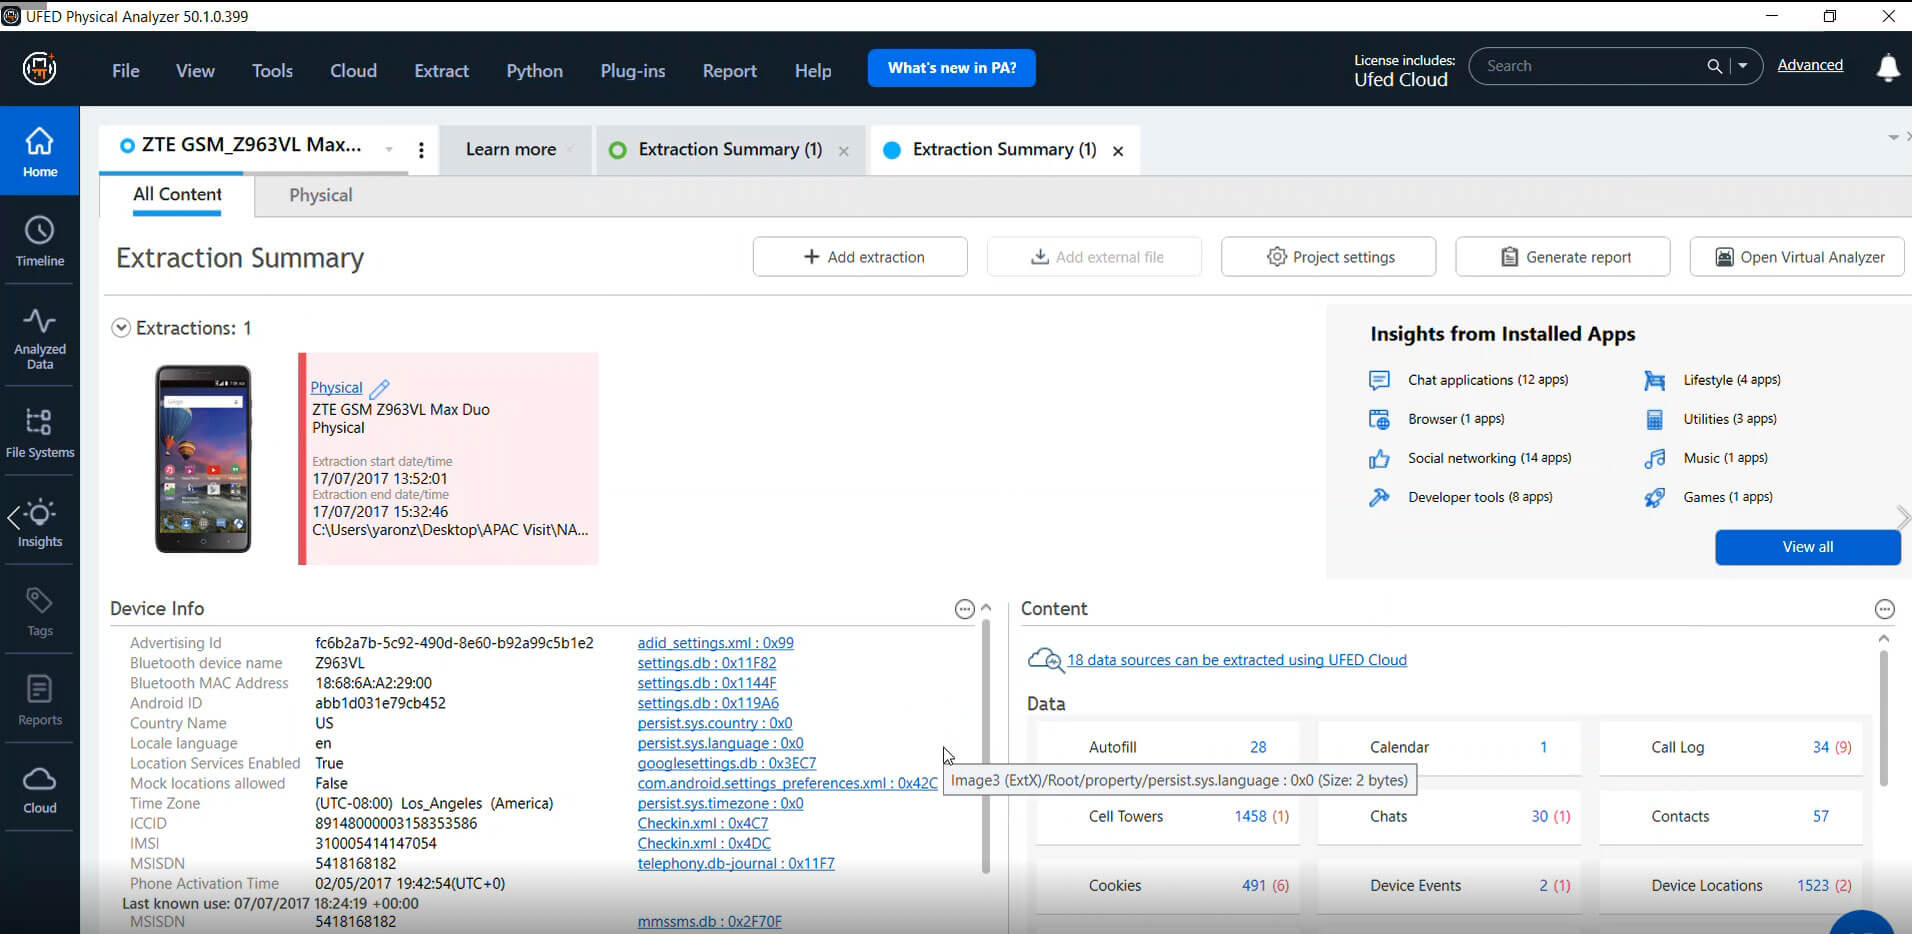The image size is (1912, 934).
Task: Open the Insights sidebar panel
Action: (40, 523)
